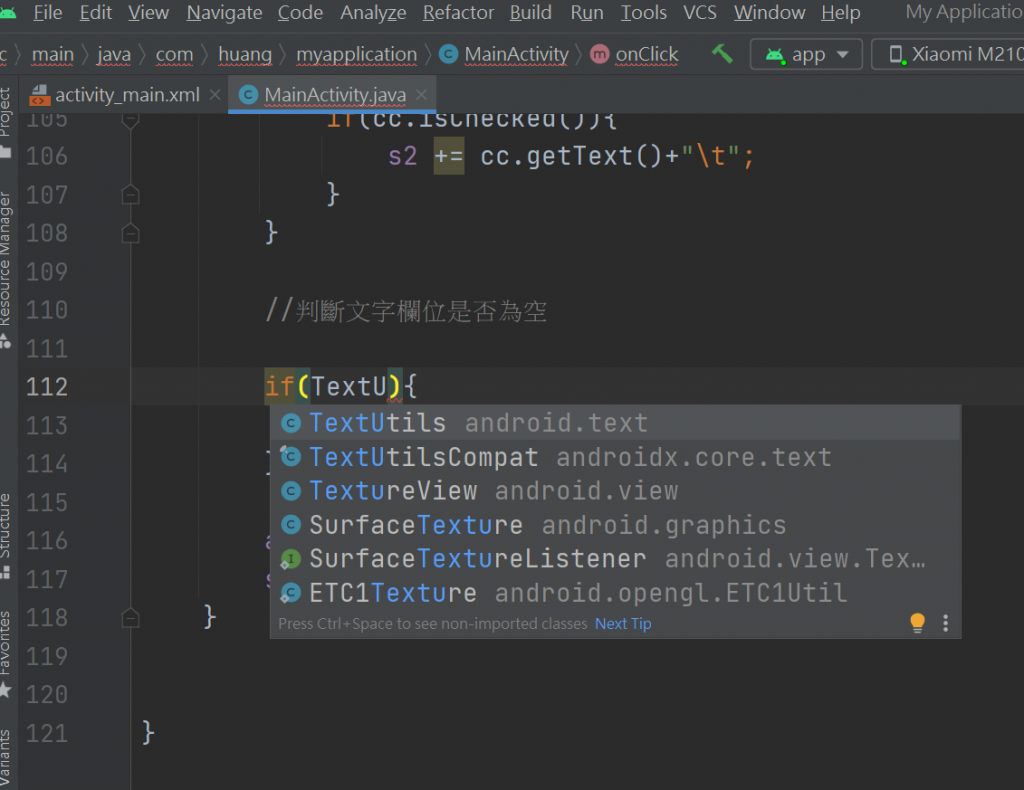Open the Project tool window
Screen dimensions: 1024x790
(x=5, y=121)
